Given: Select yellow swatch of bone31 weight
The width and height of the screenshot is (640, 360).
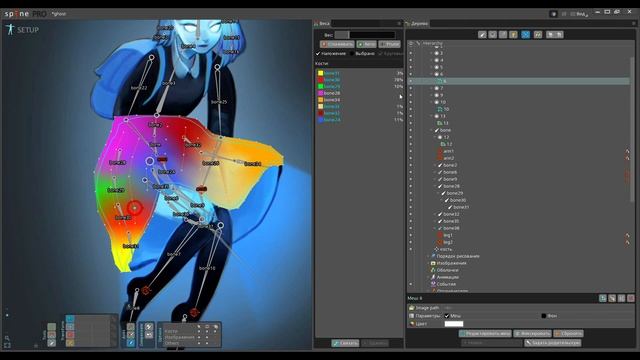Looking at the screenshot, I should [320, 73].
